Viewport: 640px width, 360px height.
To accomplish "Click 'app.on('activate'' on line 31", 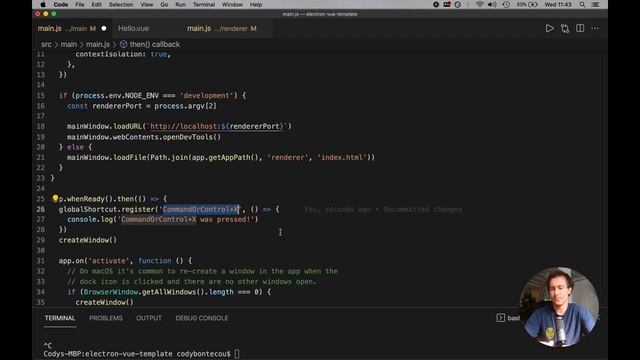I will [x=94, y=261].
